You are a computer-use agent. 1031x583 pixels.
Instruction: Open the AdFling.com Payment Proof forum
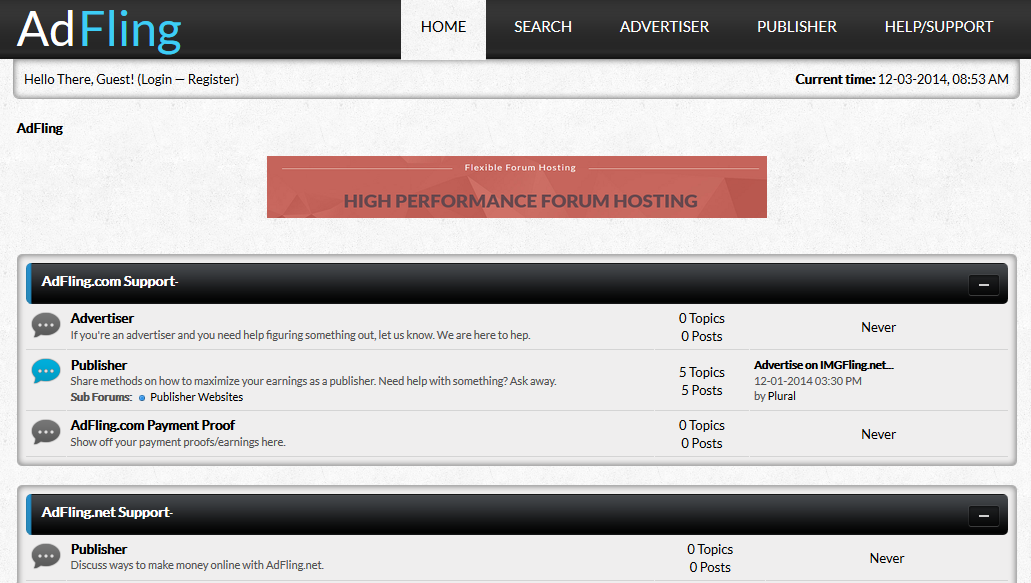click(x=153, y=425)
